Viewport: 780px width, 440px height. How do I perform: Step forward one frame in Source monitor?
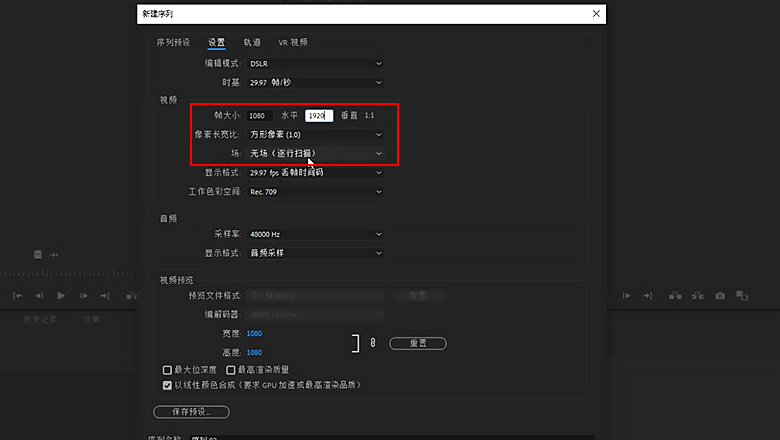click(84, 296)
